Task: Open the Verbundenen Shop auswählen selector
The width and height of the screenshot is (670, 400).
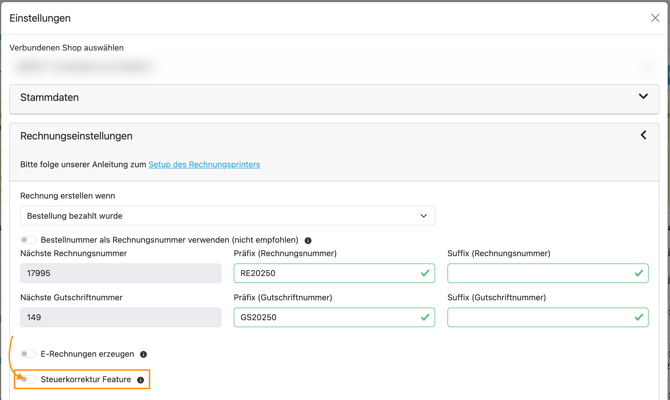Action: (x=334, y=67)
